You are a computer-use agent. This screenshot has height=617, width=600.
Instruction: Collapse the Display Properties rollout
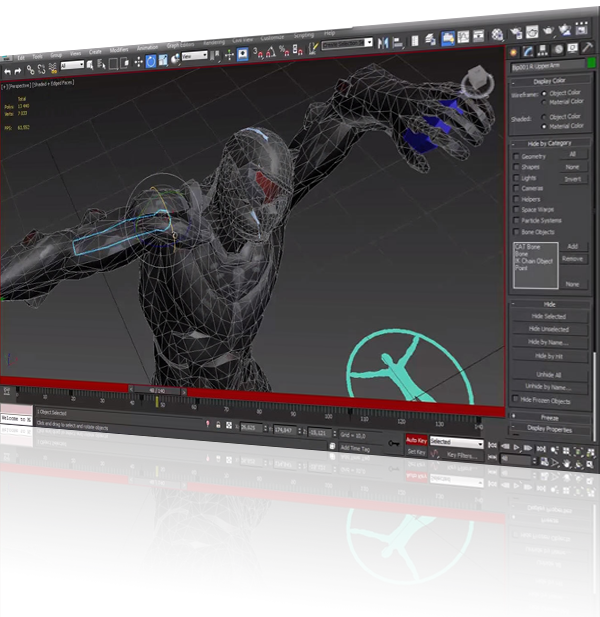[550, 429]
